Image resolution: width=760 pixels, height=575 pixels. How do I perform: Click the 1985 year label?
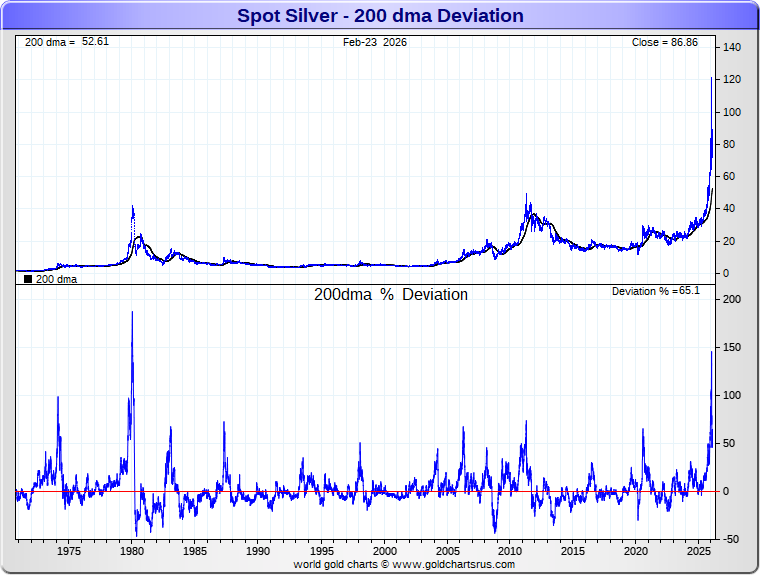(195, 551)
